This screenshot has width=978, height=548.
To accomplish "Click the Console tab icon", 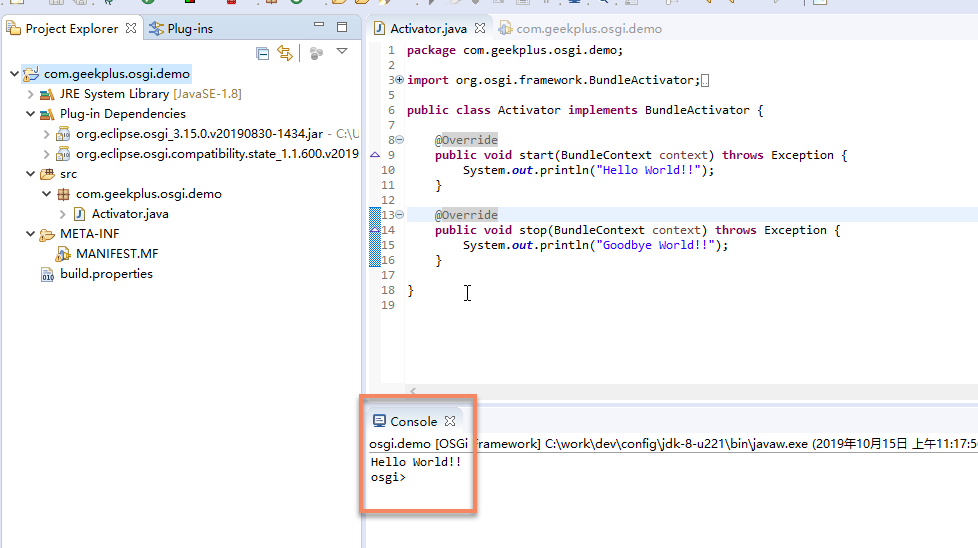I will 379,421.
